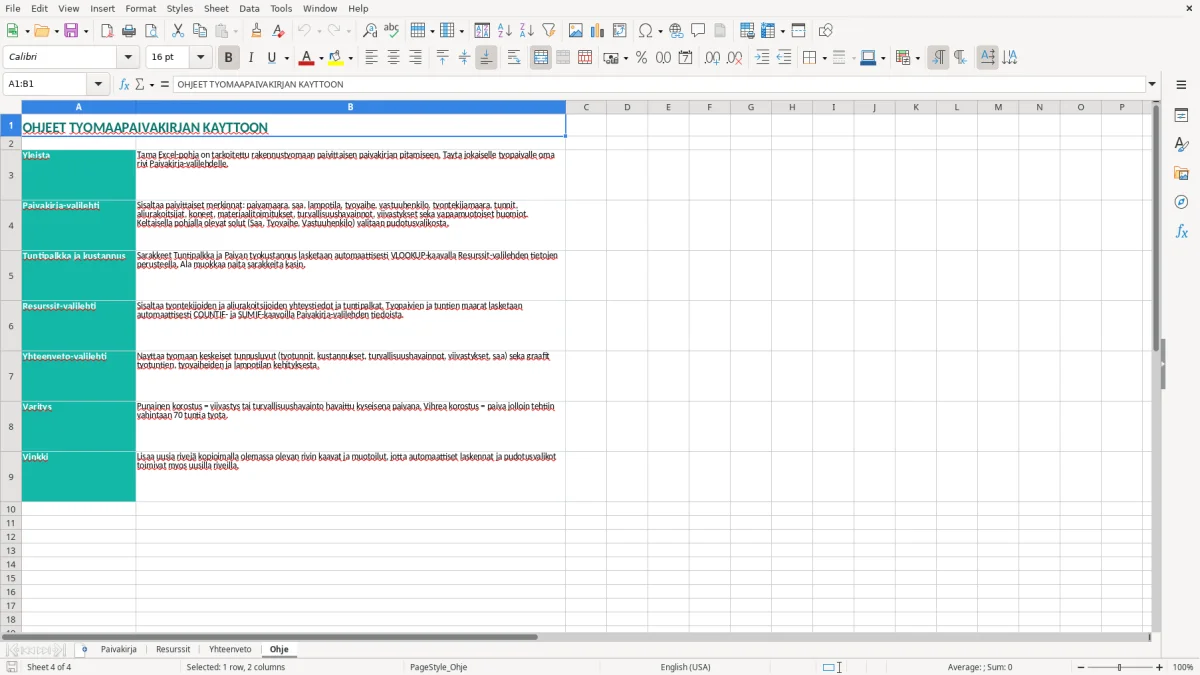Viewport: 1200px width, 675px height.
Task: Open Find & Replace
Action: [370, 31]
